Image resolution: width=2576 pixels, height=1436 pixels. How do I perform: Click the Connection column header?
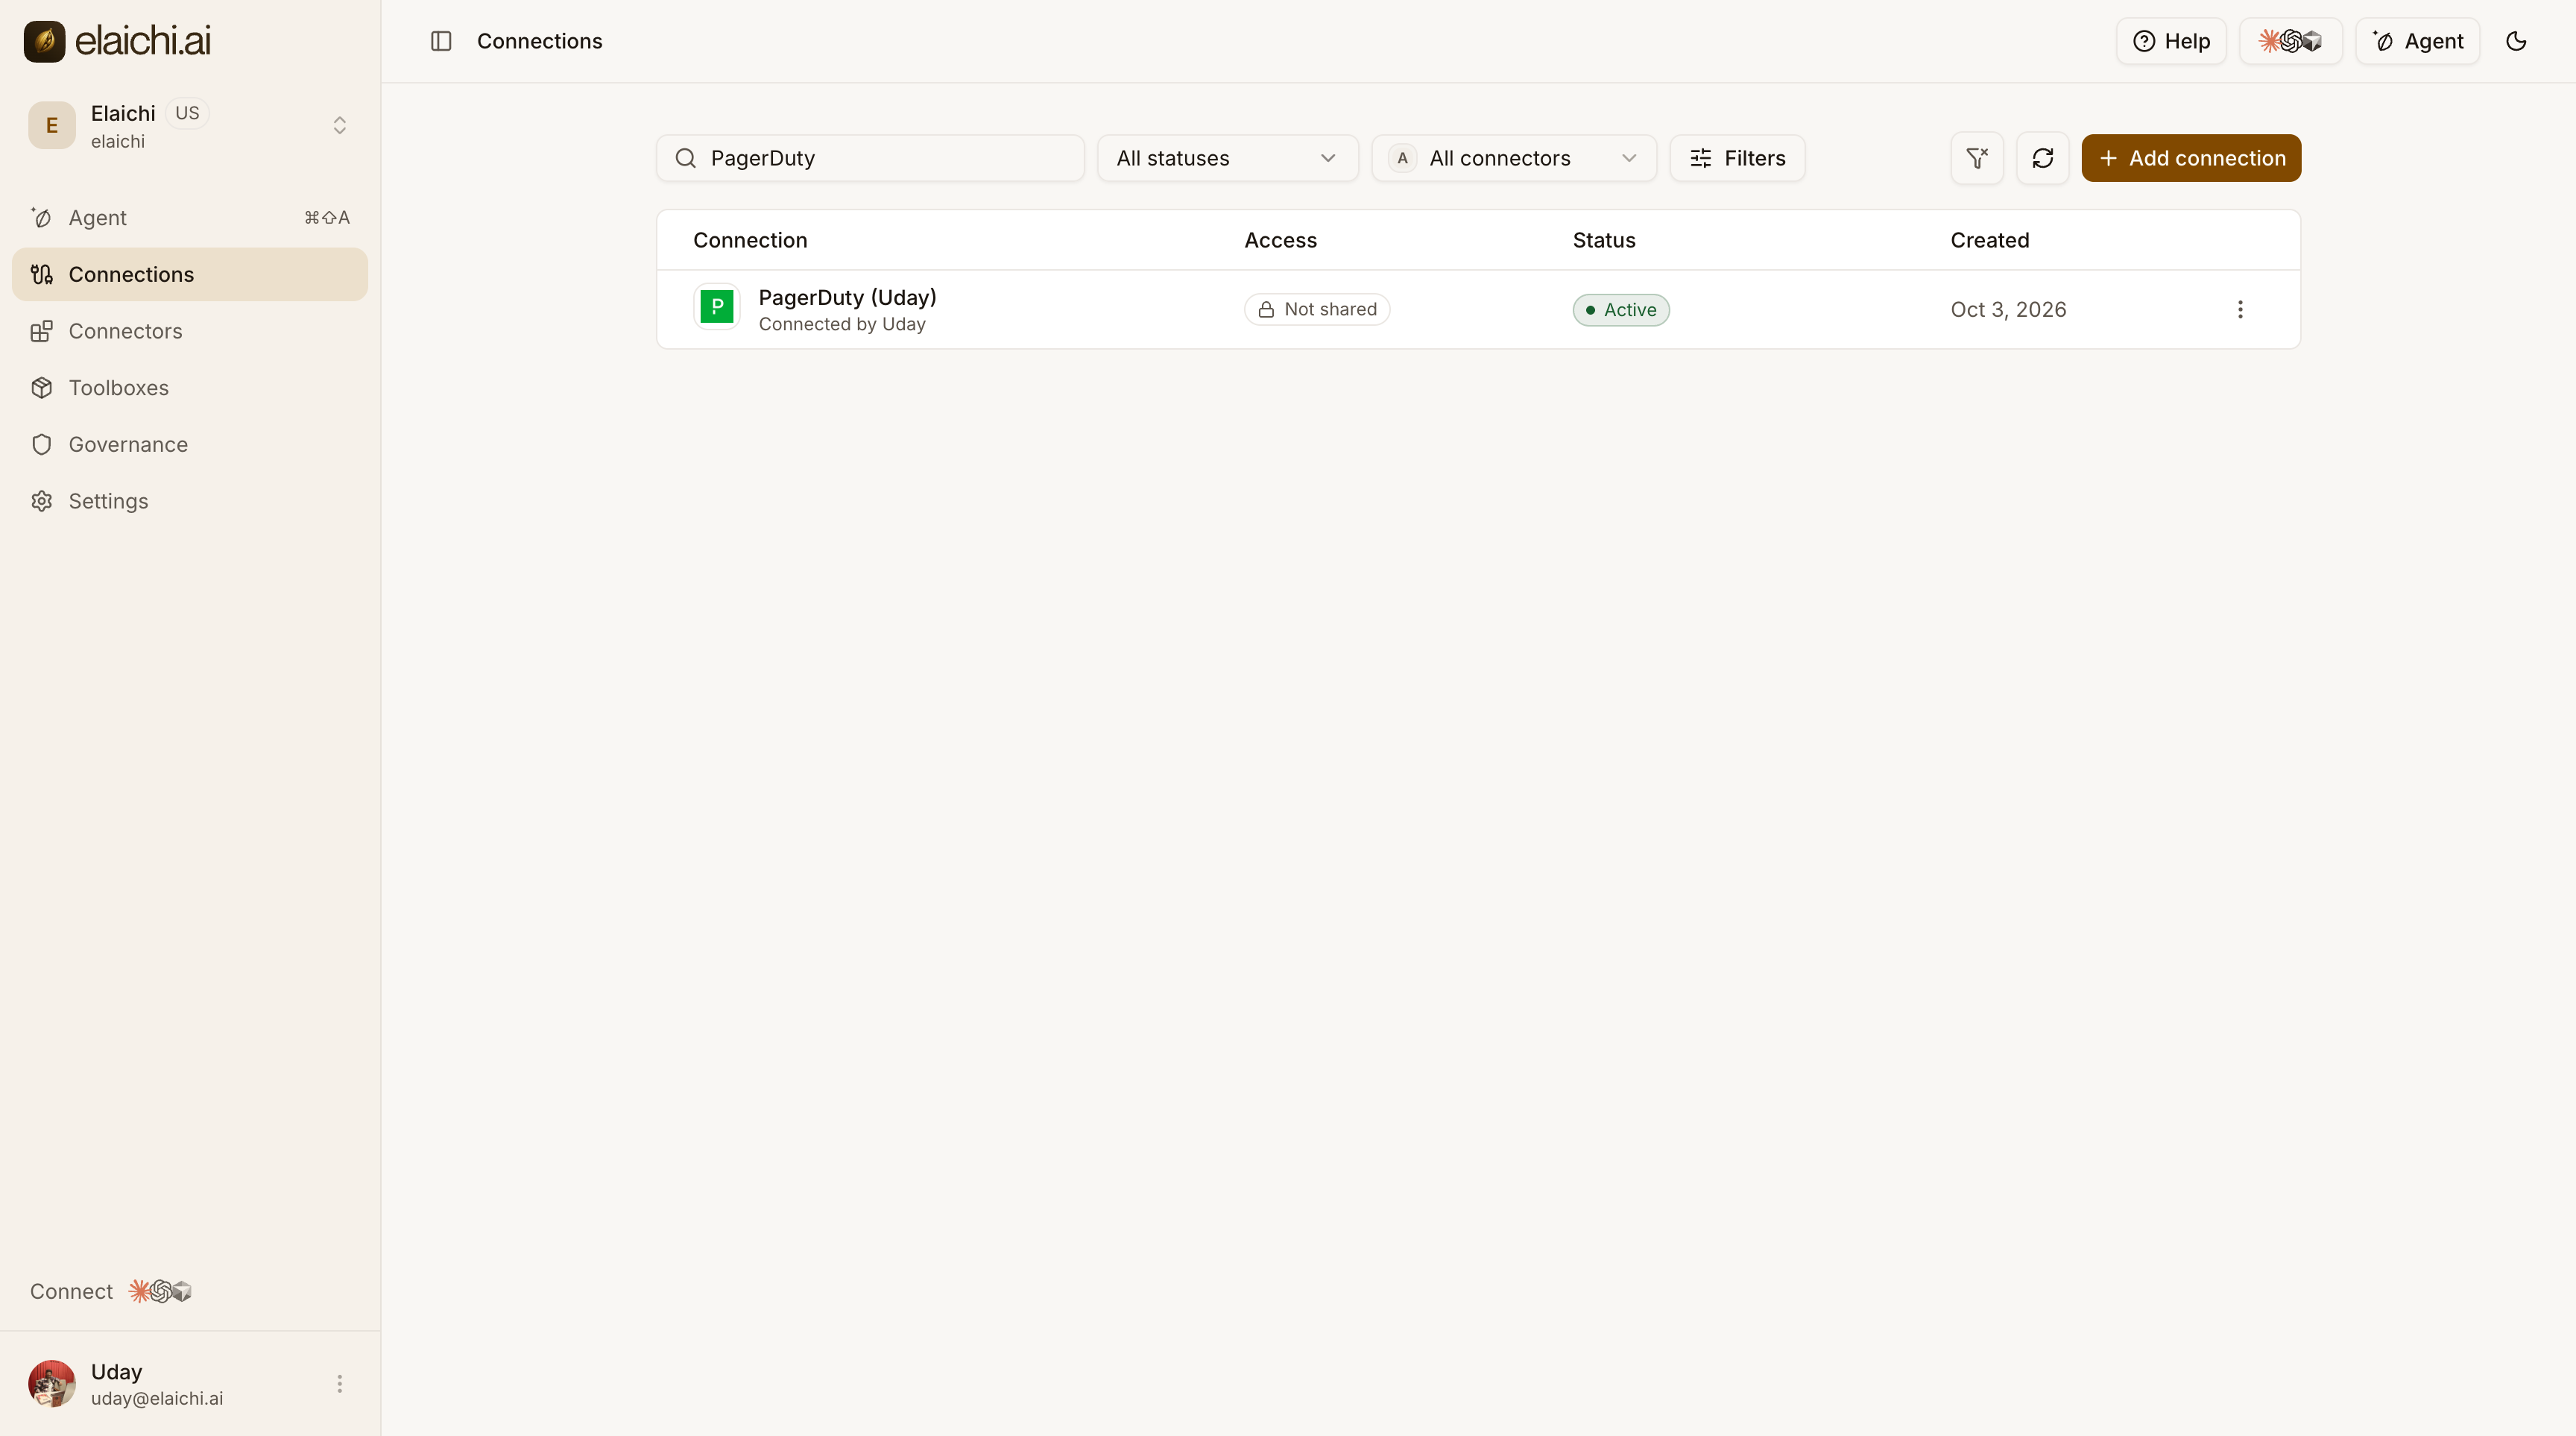750,240
